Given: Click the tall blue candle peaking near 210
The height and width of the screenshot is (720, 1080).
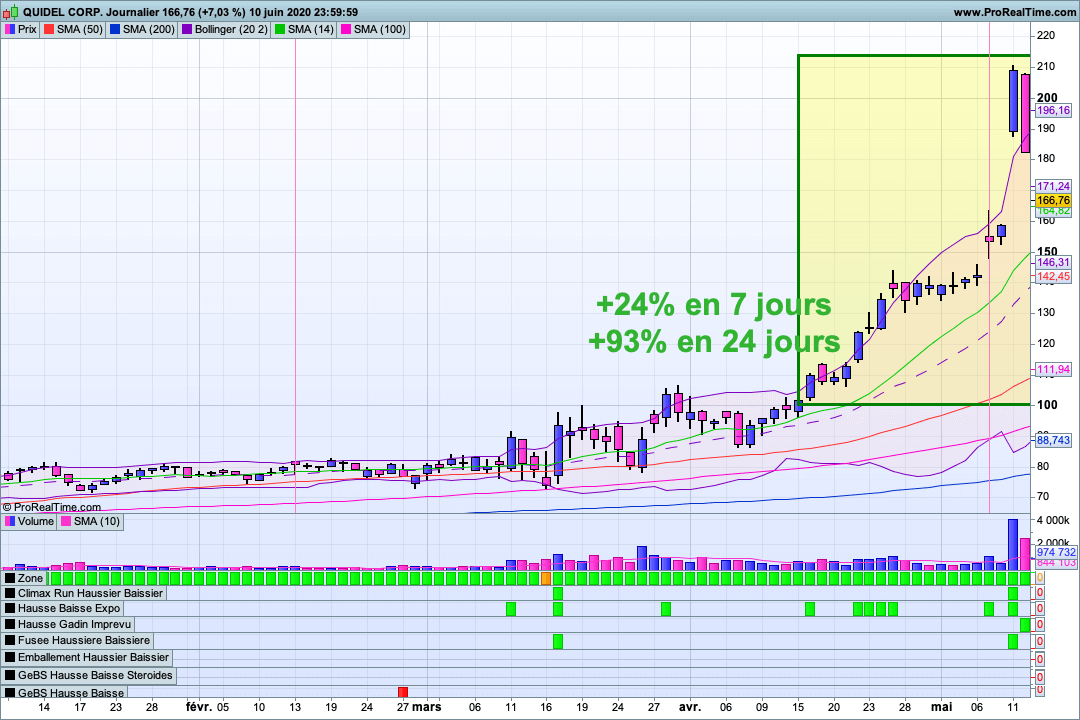Looking at the screenshot, I should (x=1013, y=101).
